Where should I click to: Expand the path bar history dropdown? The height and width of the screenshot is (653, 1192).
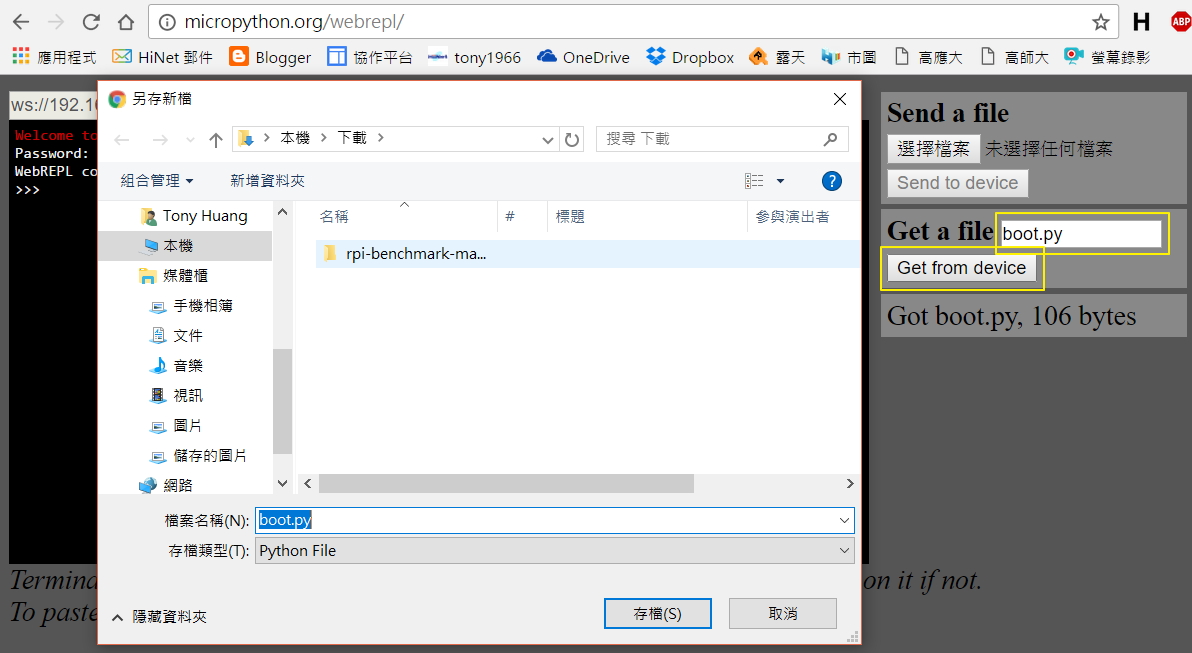[547, 139]
